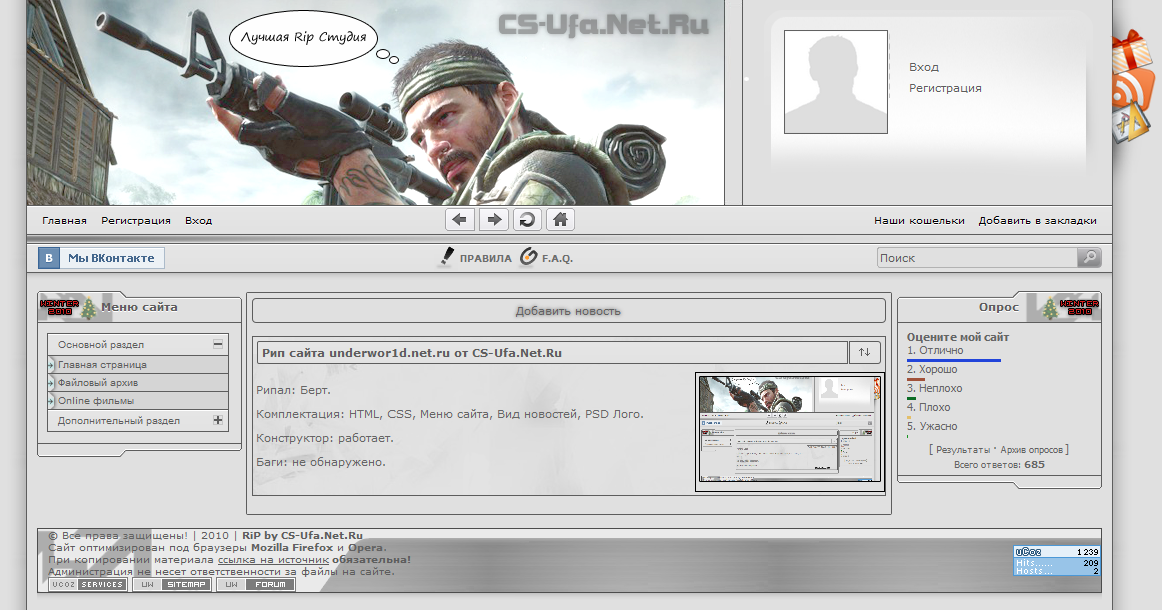Open the site screenshot thumbnail in news
The image size is (1162, 610).
(789, 432)
